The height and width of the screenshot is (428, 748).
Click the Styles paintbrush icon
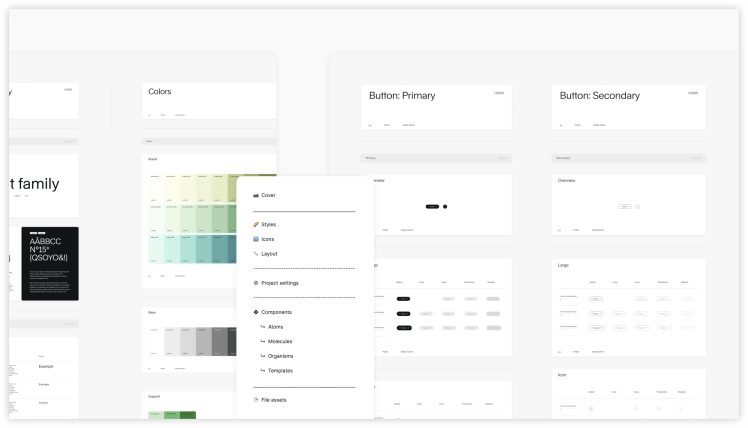(x=257, y=225)
